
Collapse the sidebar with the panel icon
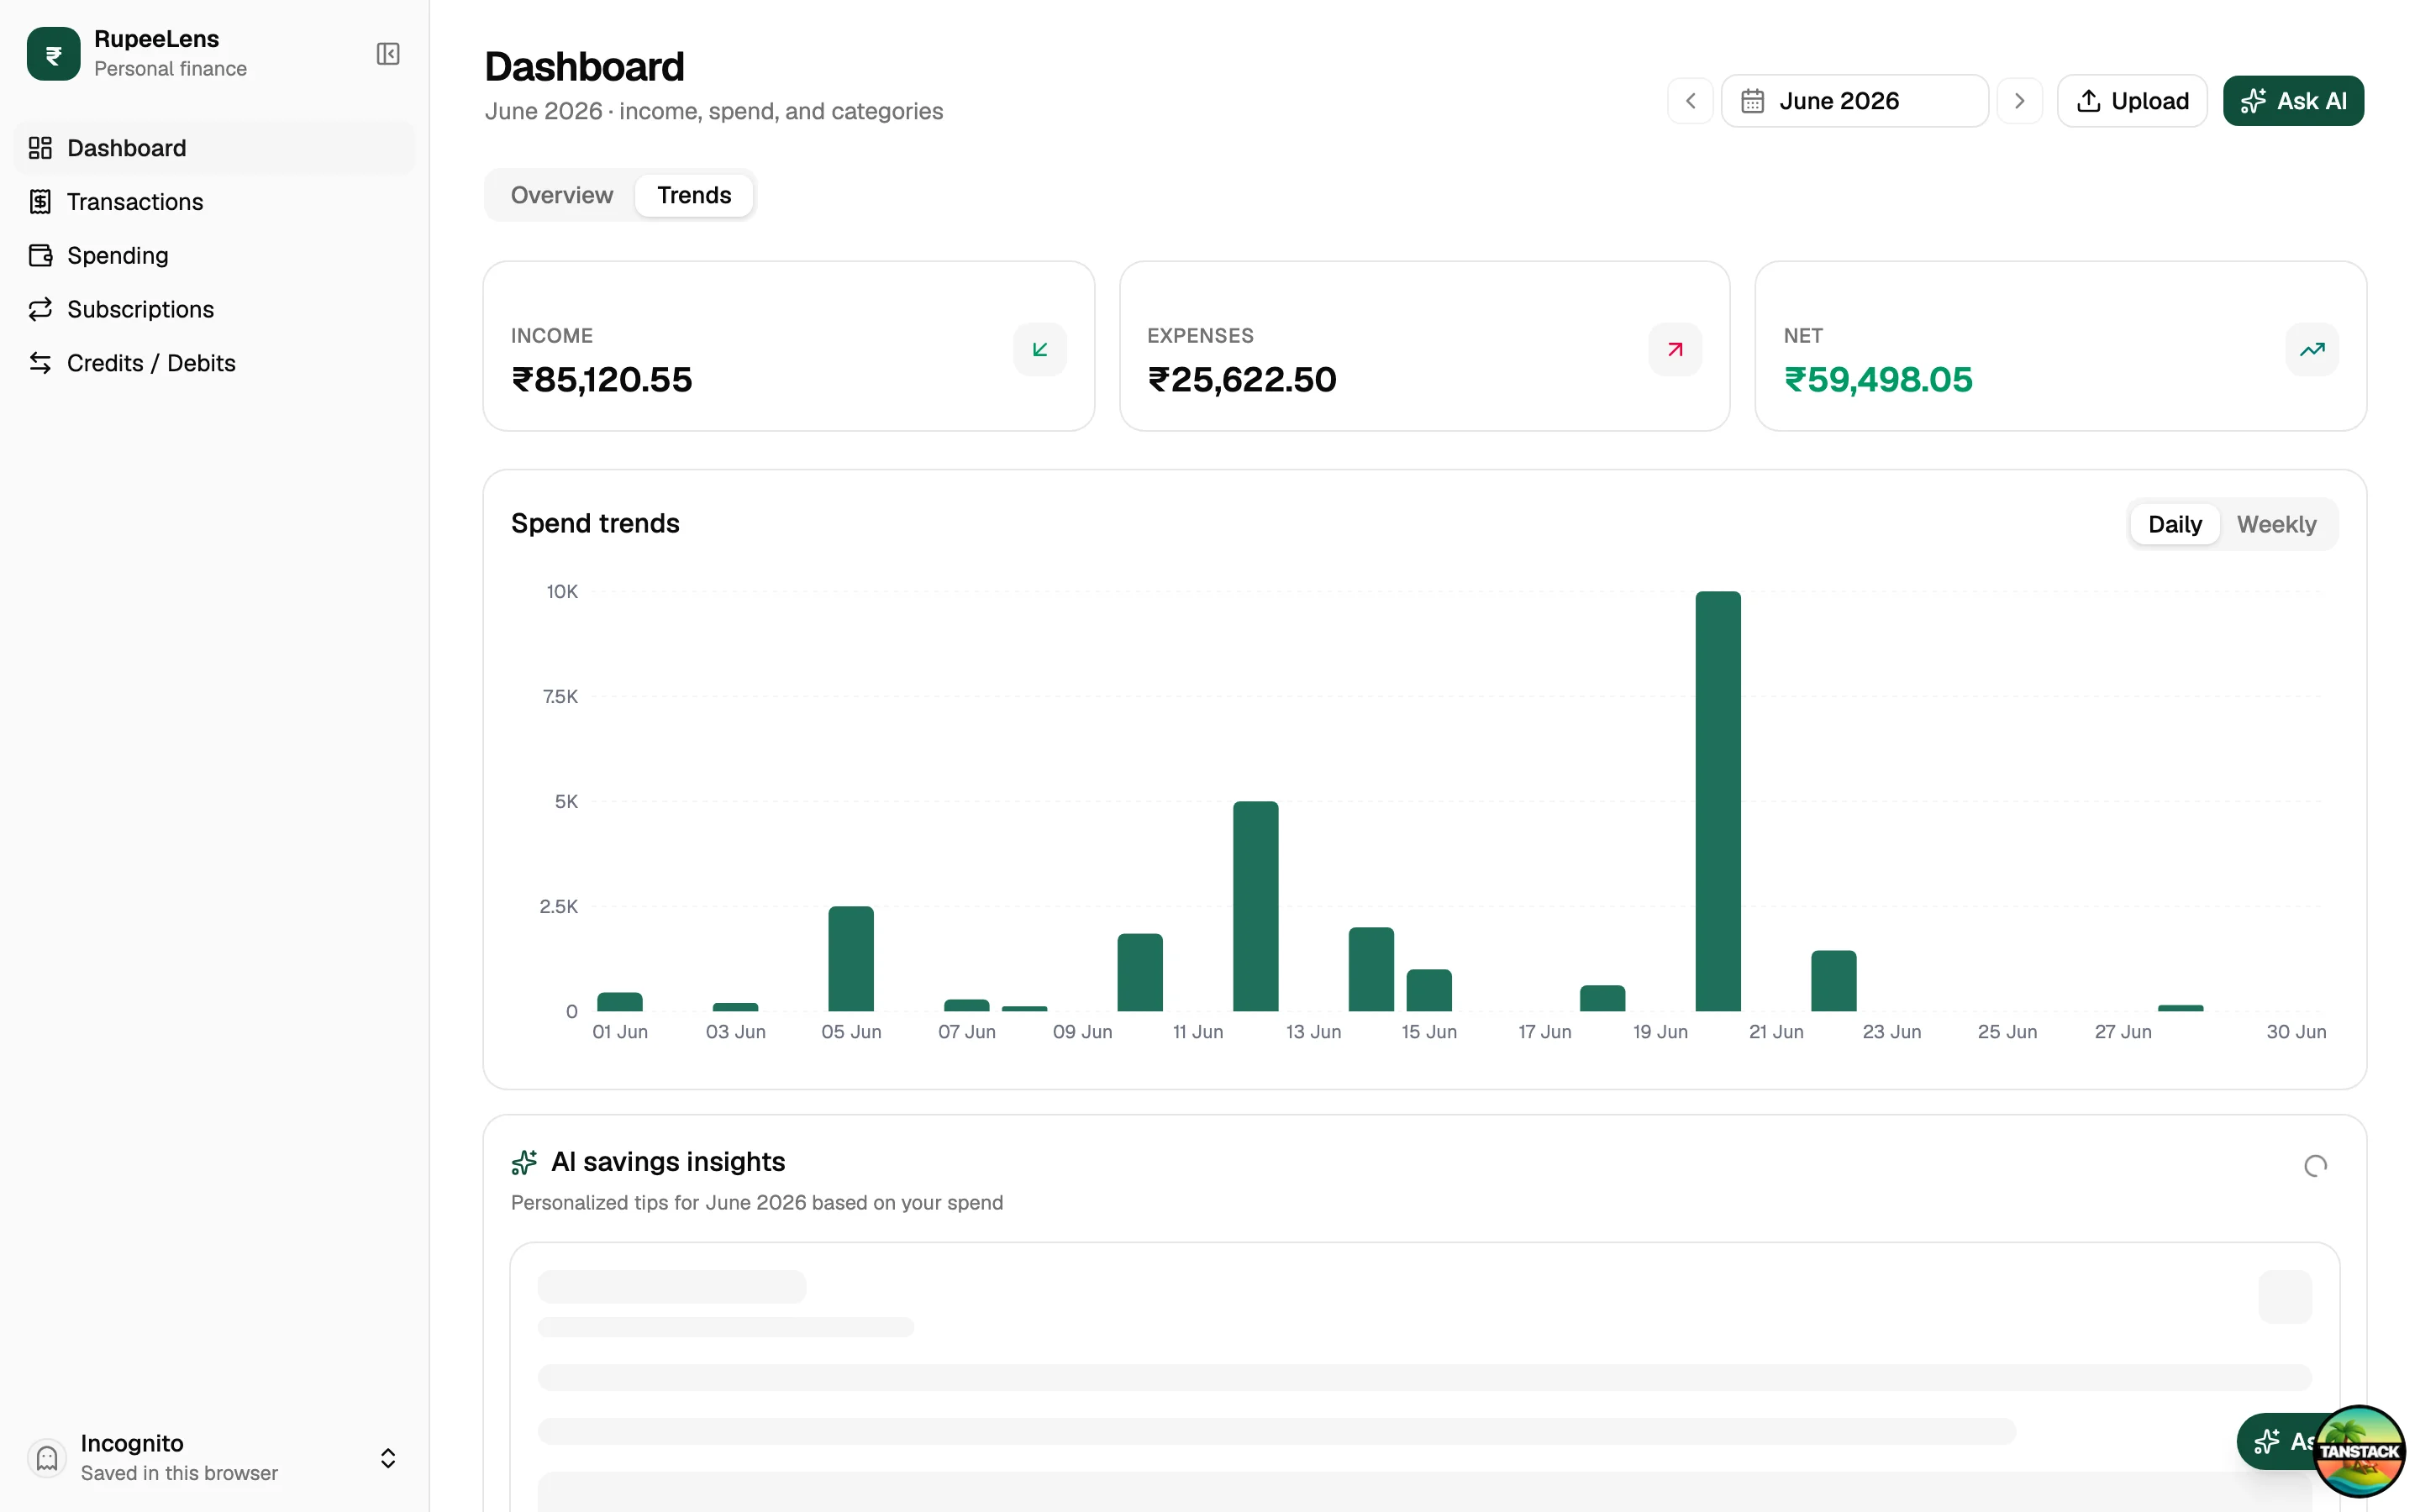pos(388,54)
